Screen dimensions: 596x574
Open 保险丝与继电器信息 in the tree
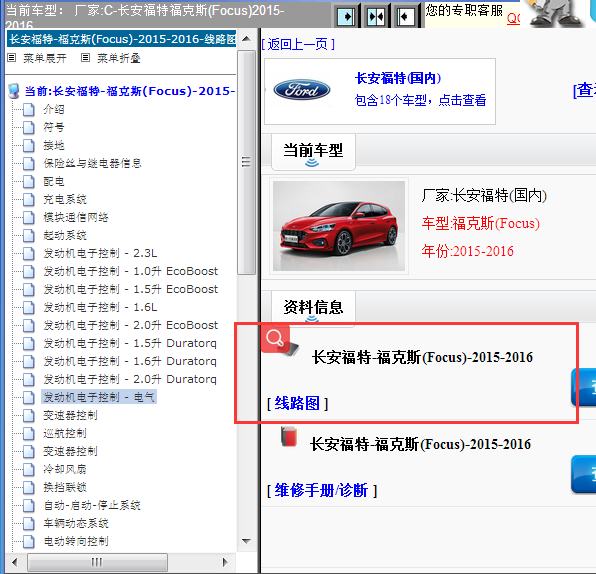92,163
